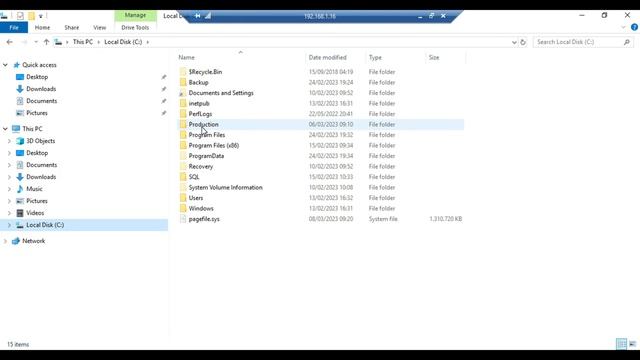Select the SQL folder icon
This screenshot has width=640, height=360.
tap(183, 177)
